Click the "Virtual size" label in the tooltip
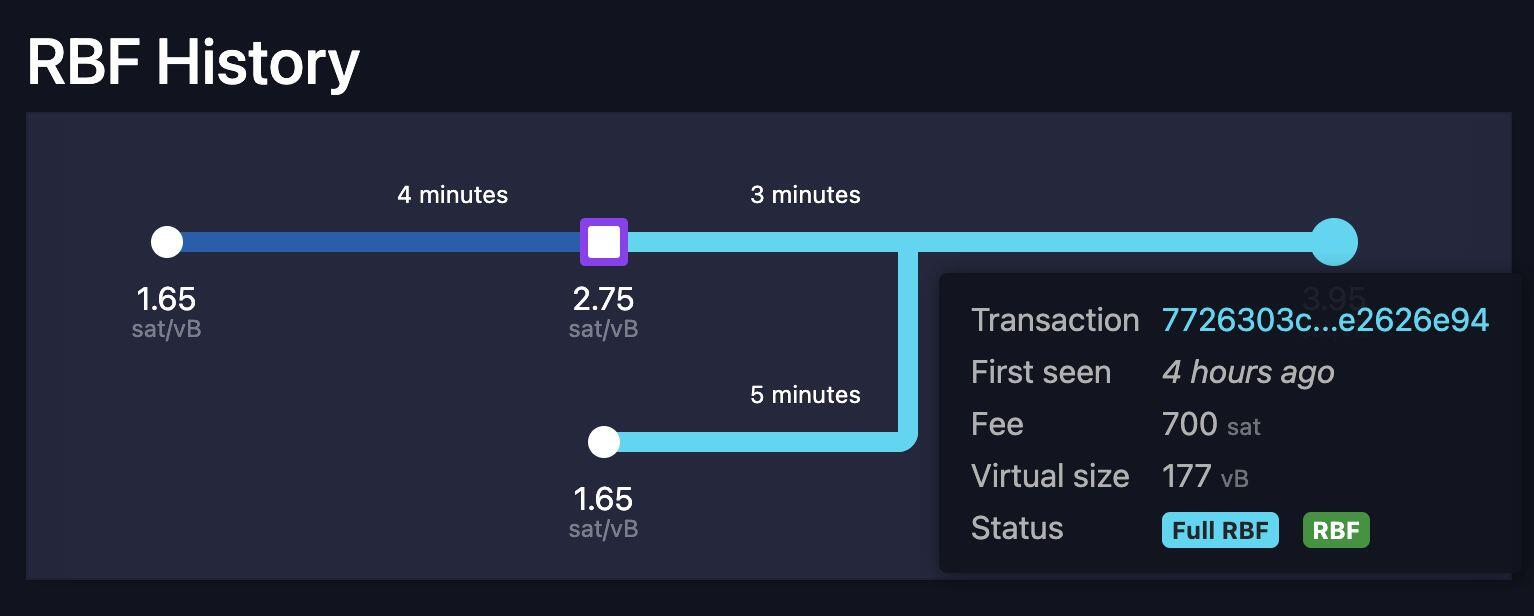The image size is (1534, 616). pyautogui.click(x=1050, y=476)
